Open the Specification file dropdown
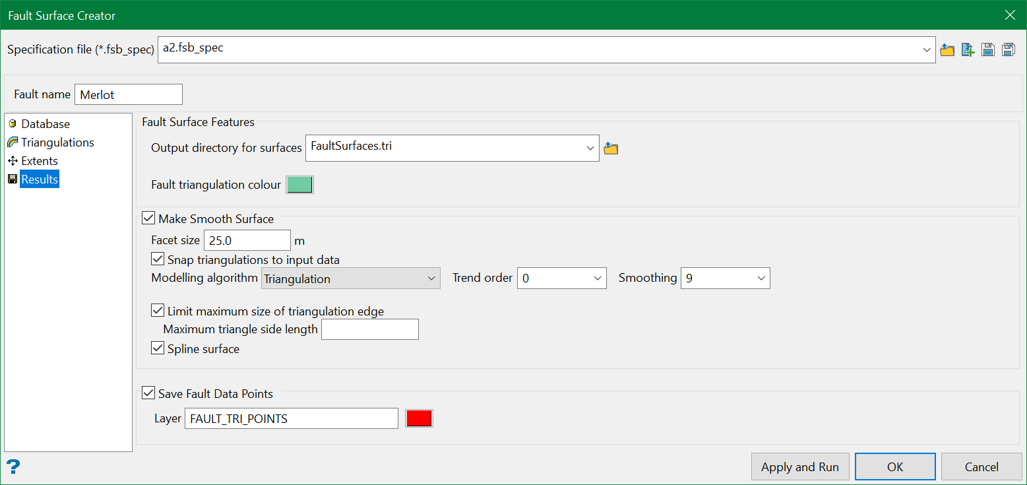This screenshot has width=1027, height=485. 926,50
